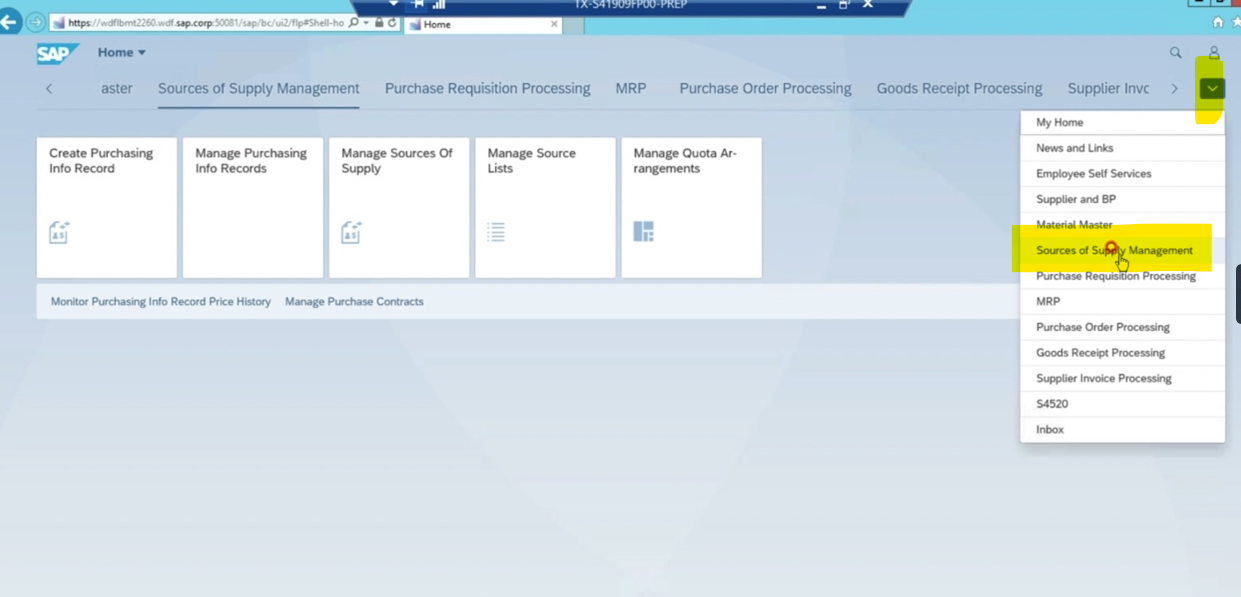Switch to Purchase Requisition Processing tab
The width and height of the screenshot is (1241, 597).
[x=487, y=89]
